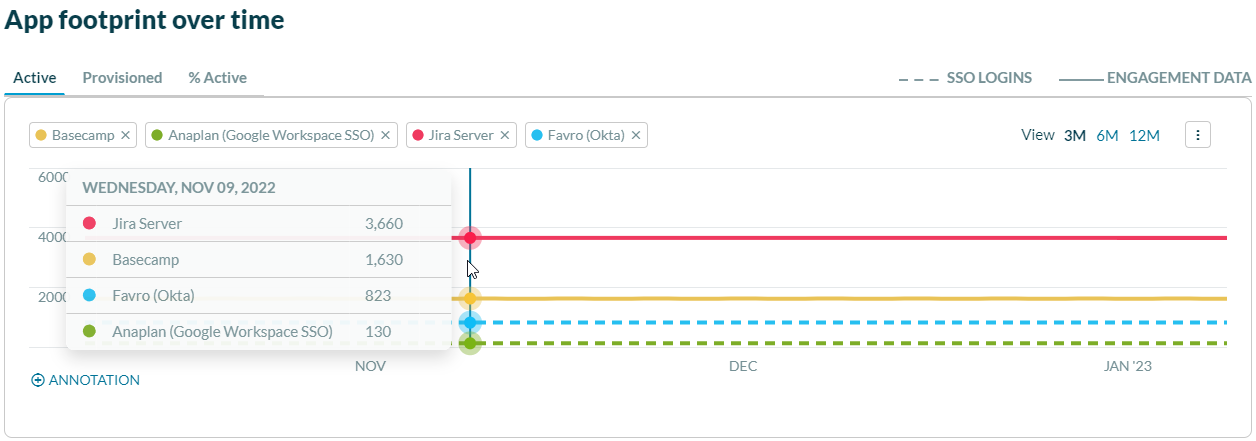Click the yellow Basecamp data point
The width and height of the screenshot is (1256, 441).
point(470,298)
